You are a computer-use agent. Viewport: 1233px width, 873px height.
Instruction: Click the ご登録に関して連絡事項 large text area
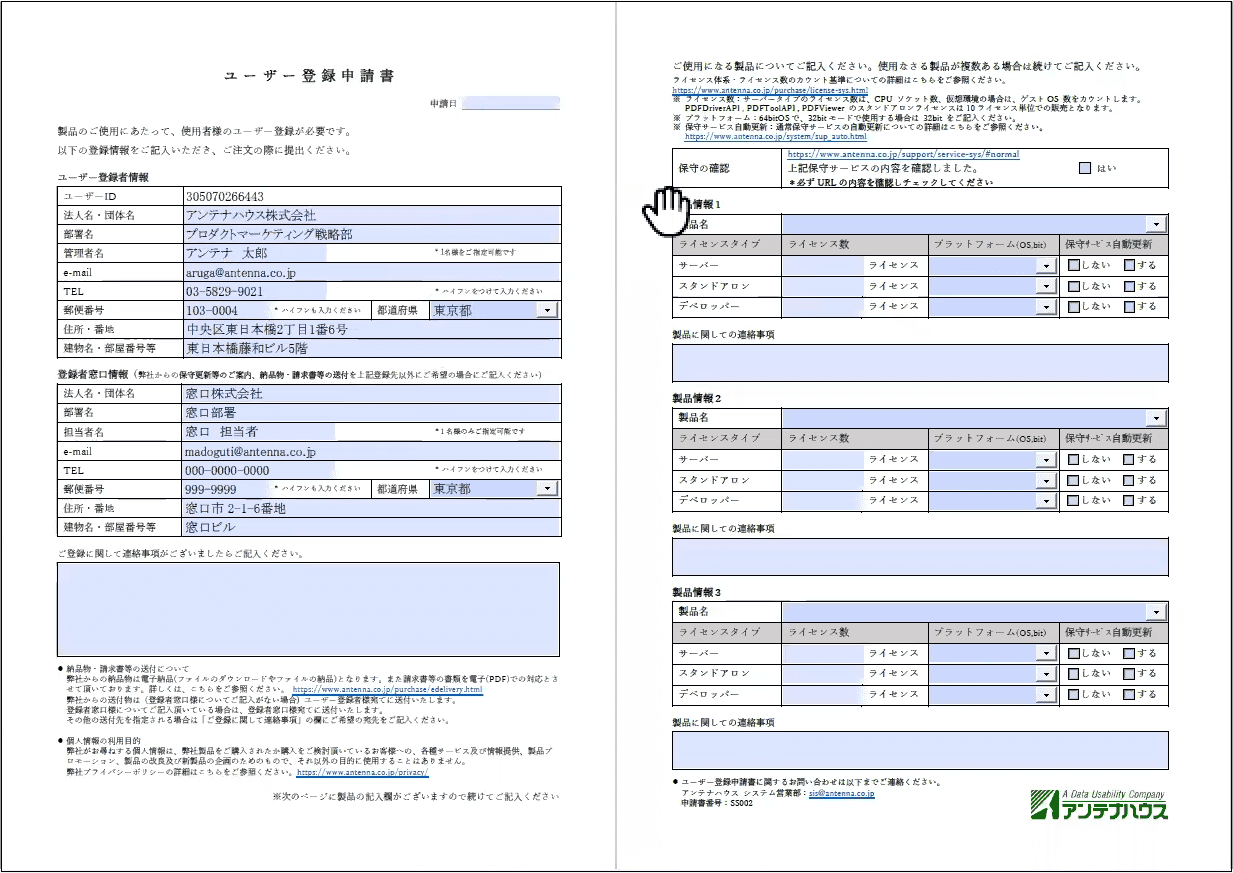(x=308, y=609)
